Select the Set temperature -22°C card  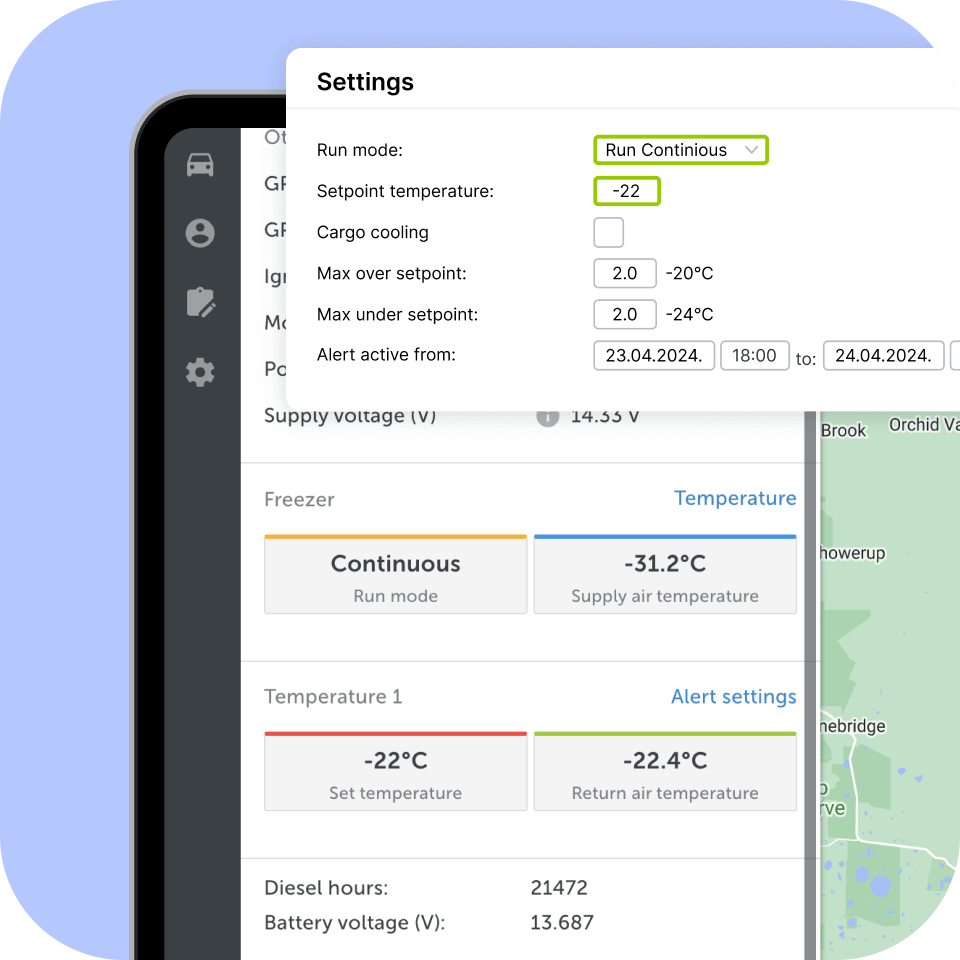pyautogui.click(x=396, y=771)
